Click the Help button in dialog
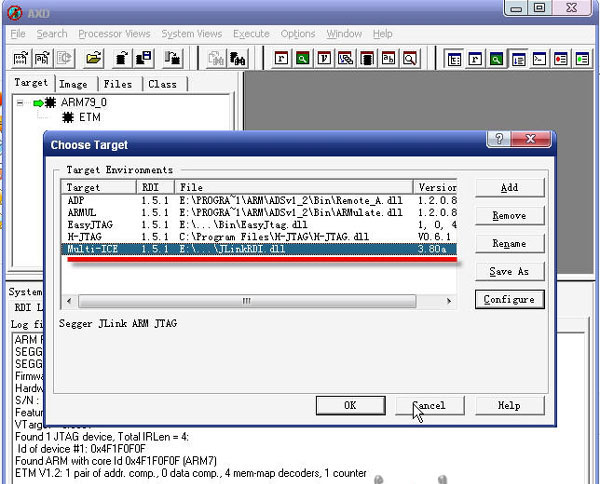This screenshot has height=484, width=600. point(509,405)
